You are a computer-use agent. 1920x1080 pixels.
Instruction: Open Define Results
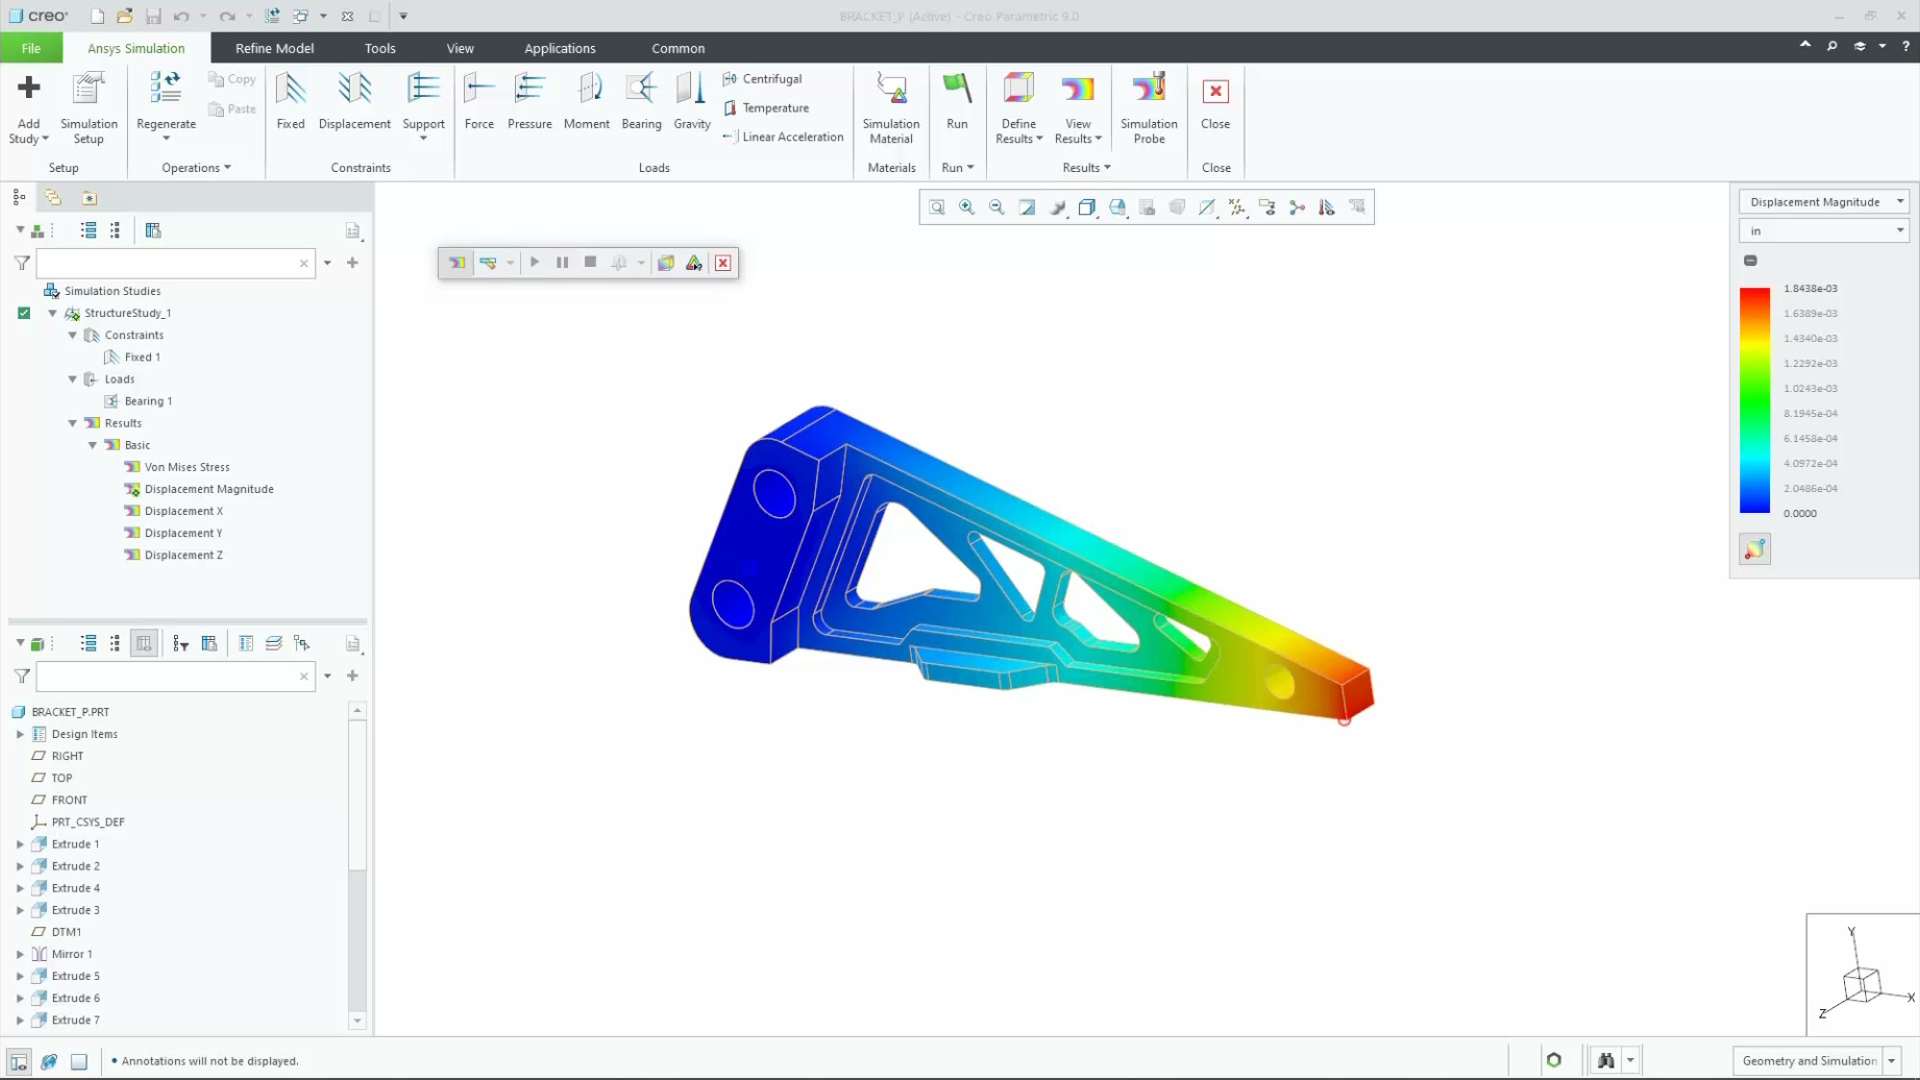(1018, 108)
